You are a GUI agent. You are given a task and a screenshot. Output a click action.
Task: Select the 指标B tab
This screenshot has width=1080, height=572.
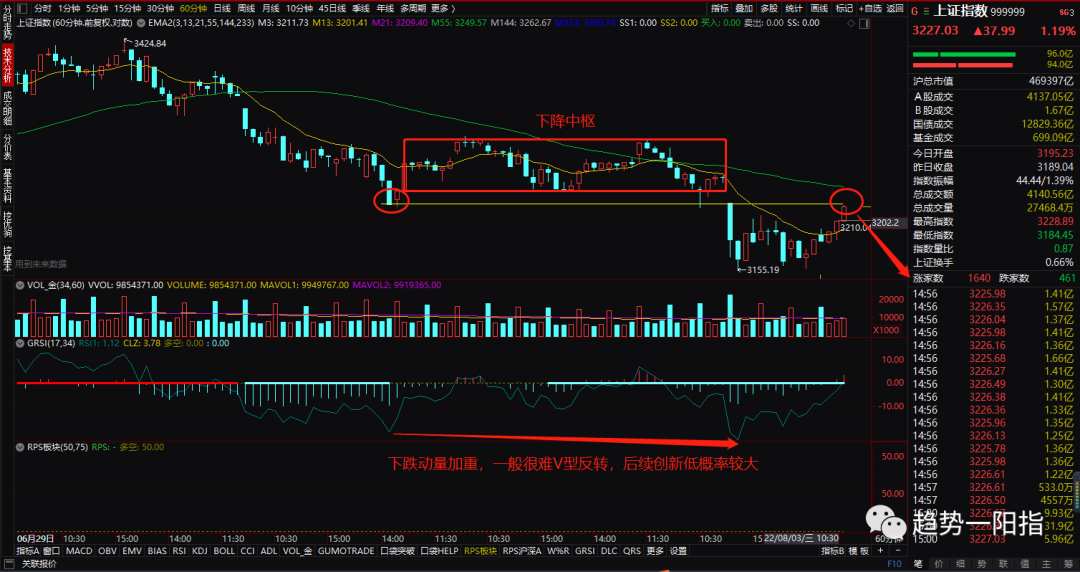[x=833, y=551]
